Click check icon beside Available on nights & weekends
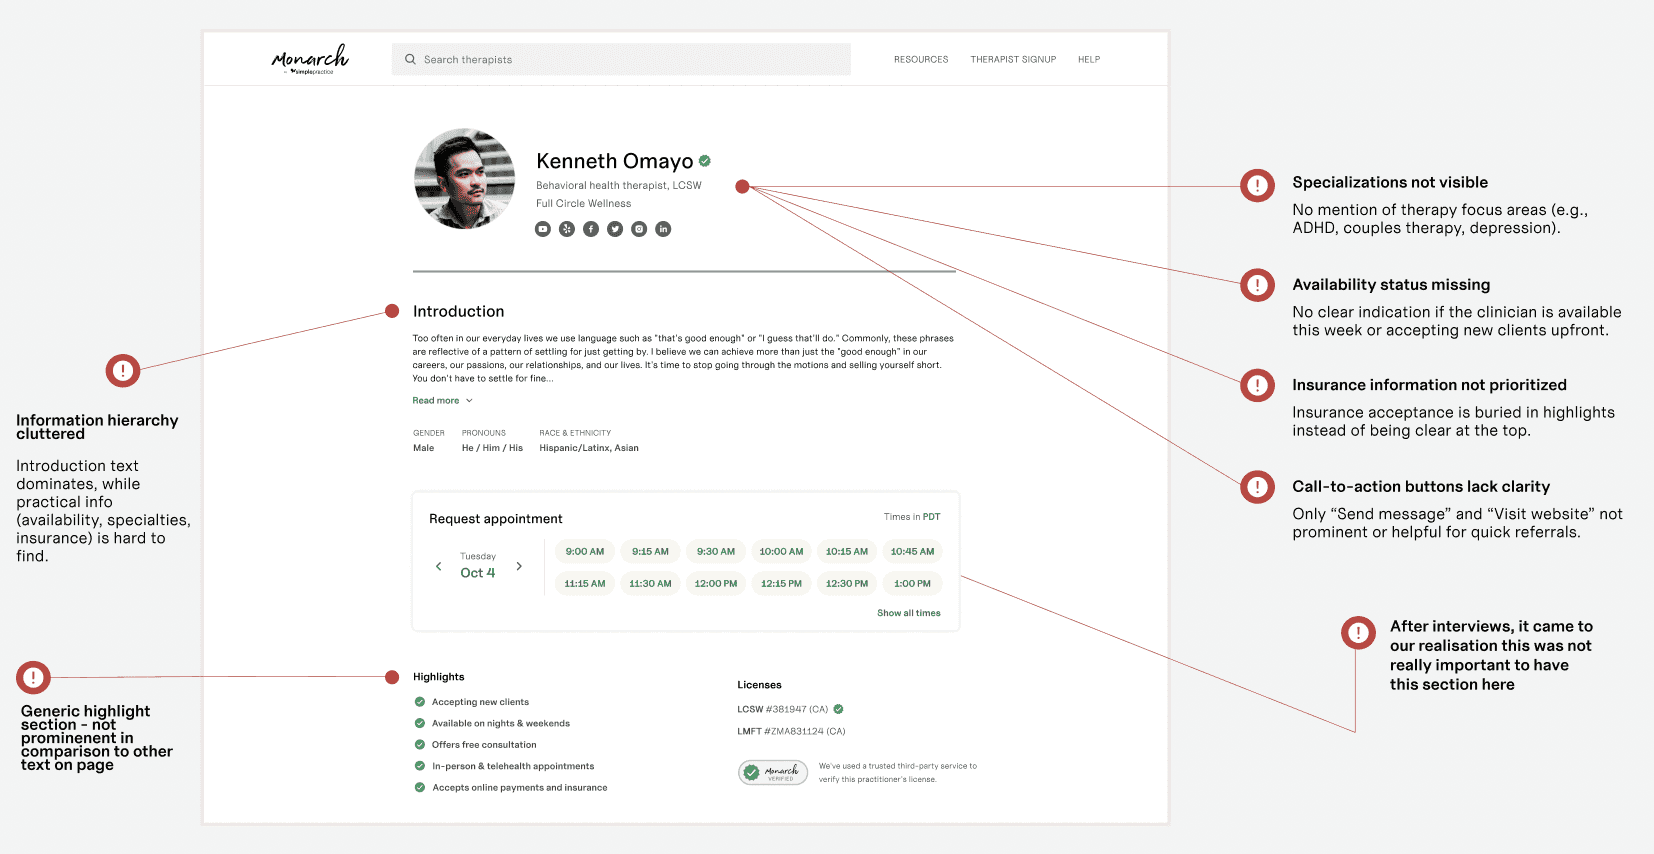 pyautogui.click(x=420, y=723)
